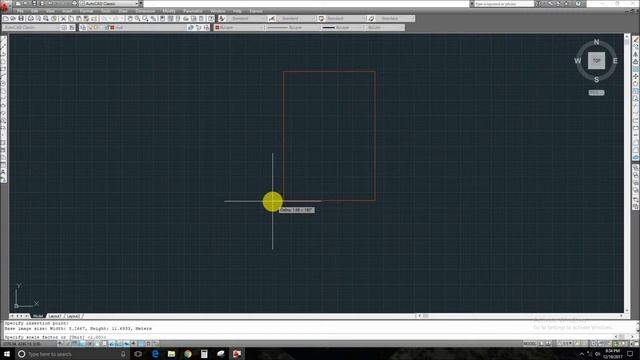The width and height of the screenshot is (640, 360).
Task: Click the Open file icon
Action: [13, 19]
